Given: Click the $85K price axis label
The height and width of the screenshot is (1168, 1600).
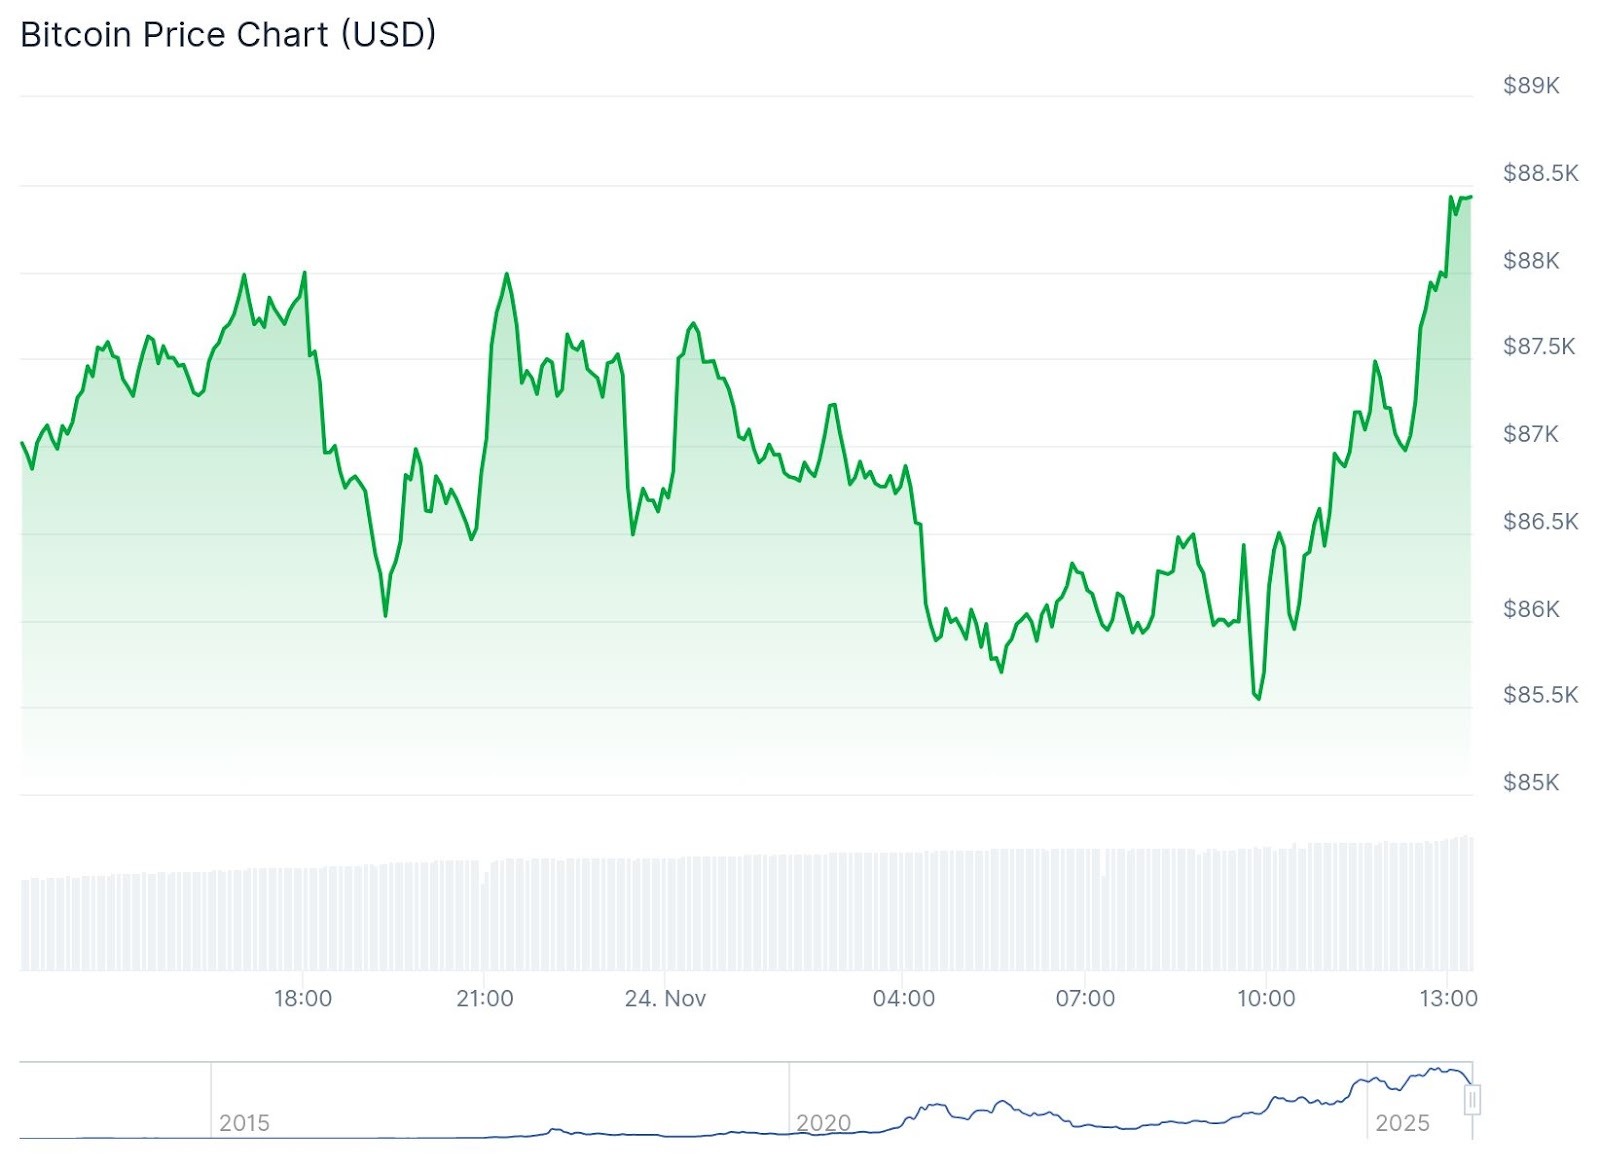Looking at the screenshot, I should click(x=1531, y=782).
